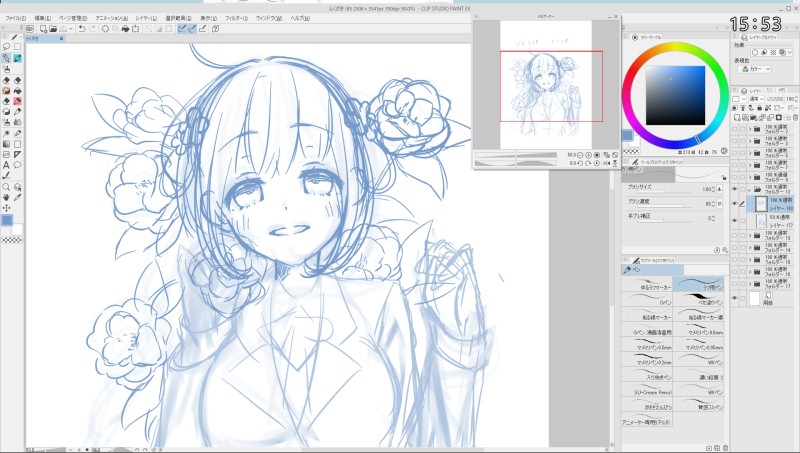Hide folder フォルダー 12 using its eye
This screenshot has height=453, width=800.
735,189
